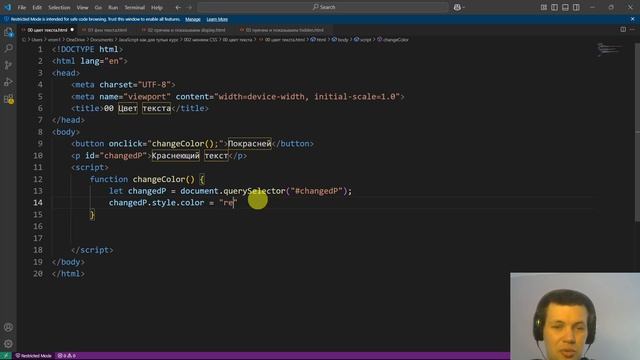Open the Selection menu
The width and height of the screenshot is (640, 360).
(59, 7)
